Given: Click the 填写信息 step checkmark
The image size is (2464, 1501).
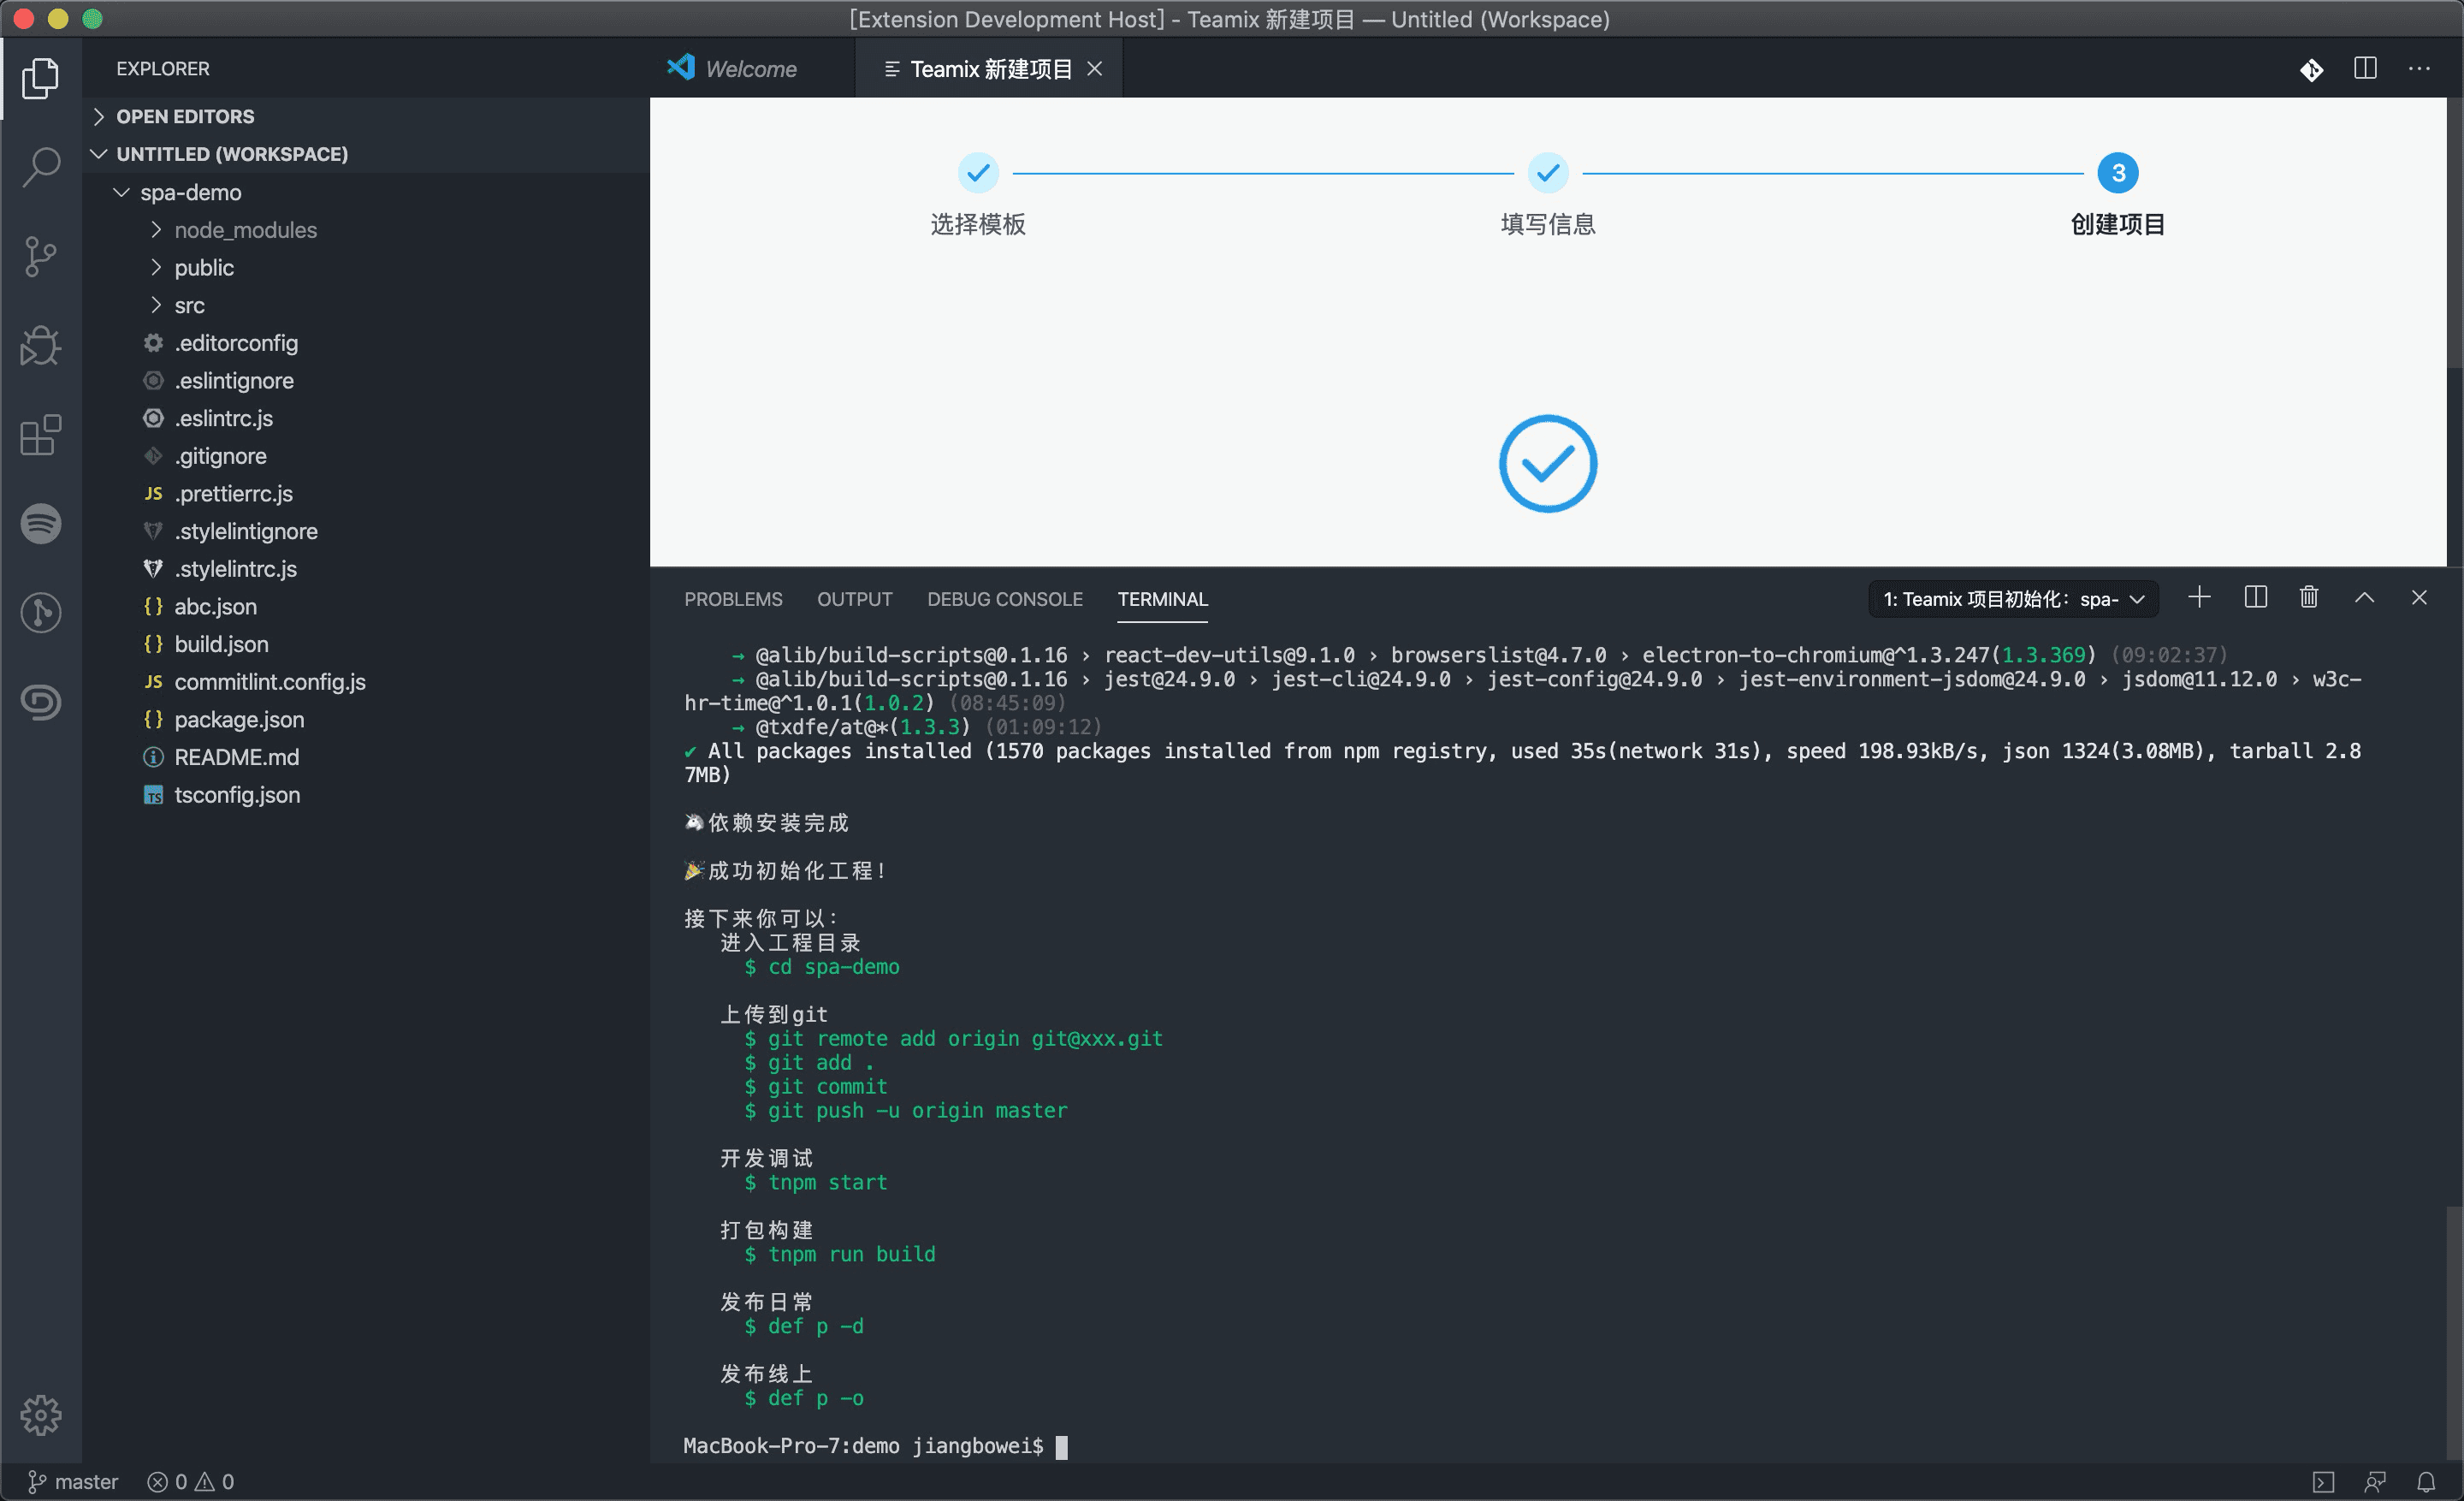Looking at the screenshot, I should click(x=1547, y=173).
